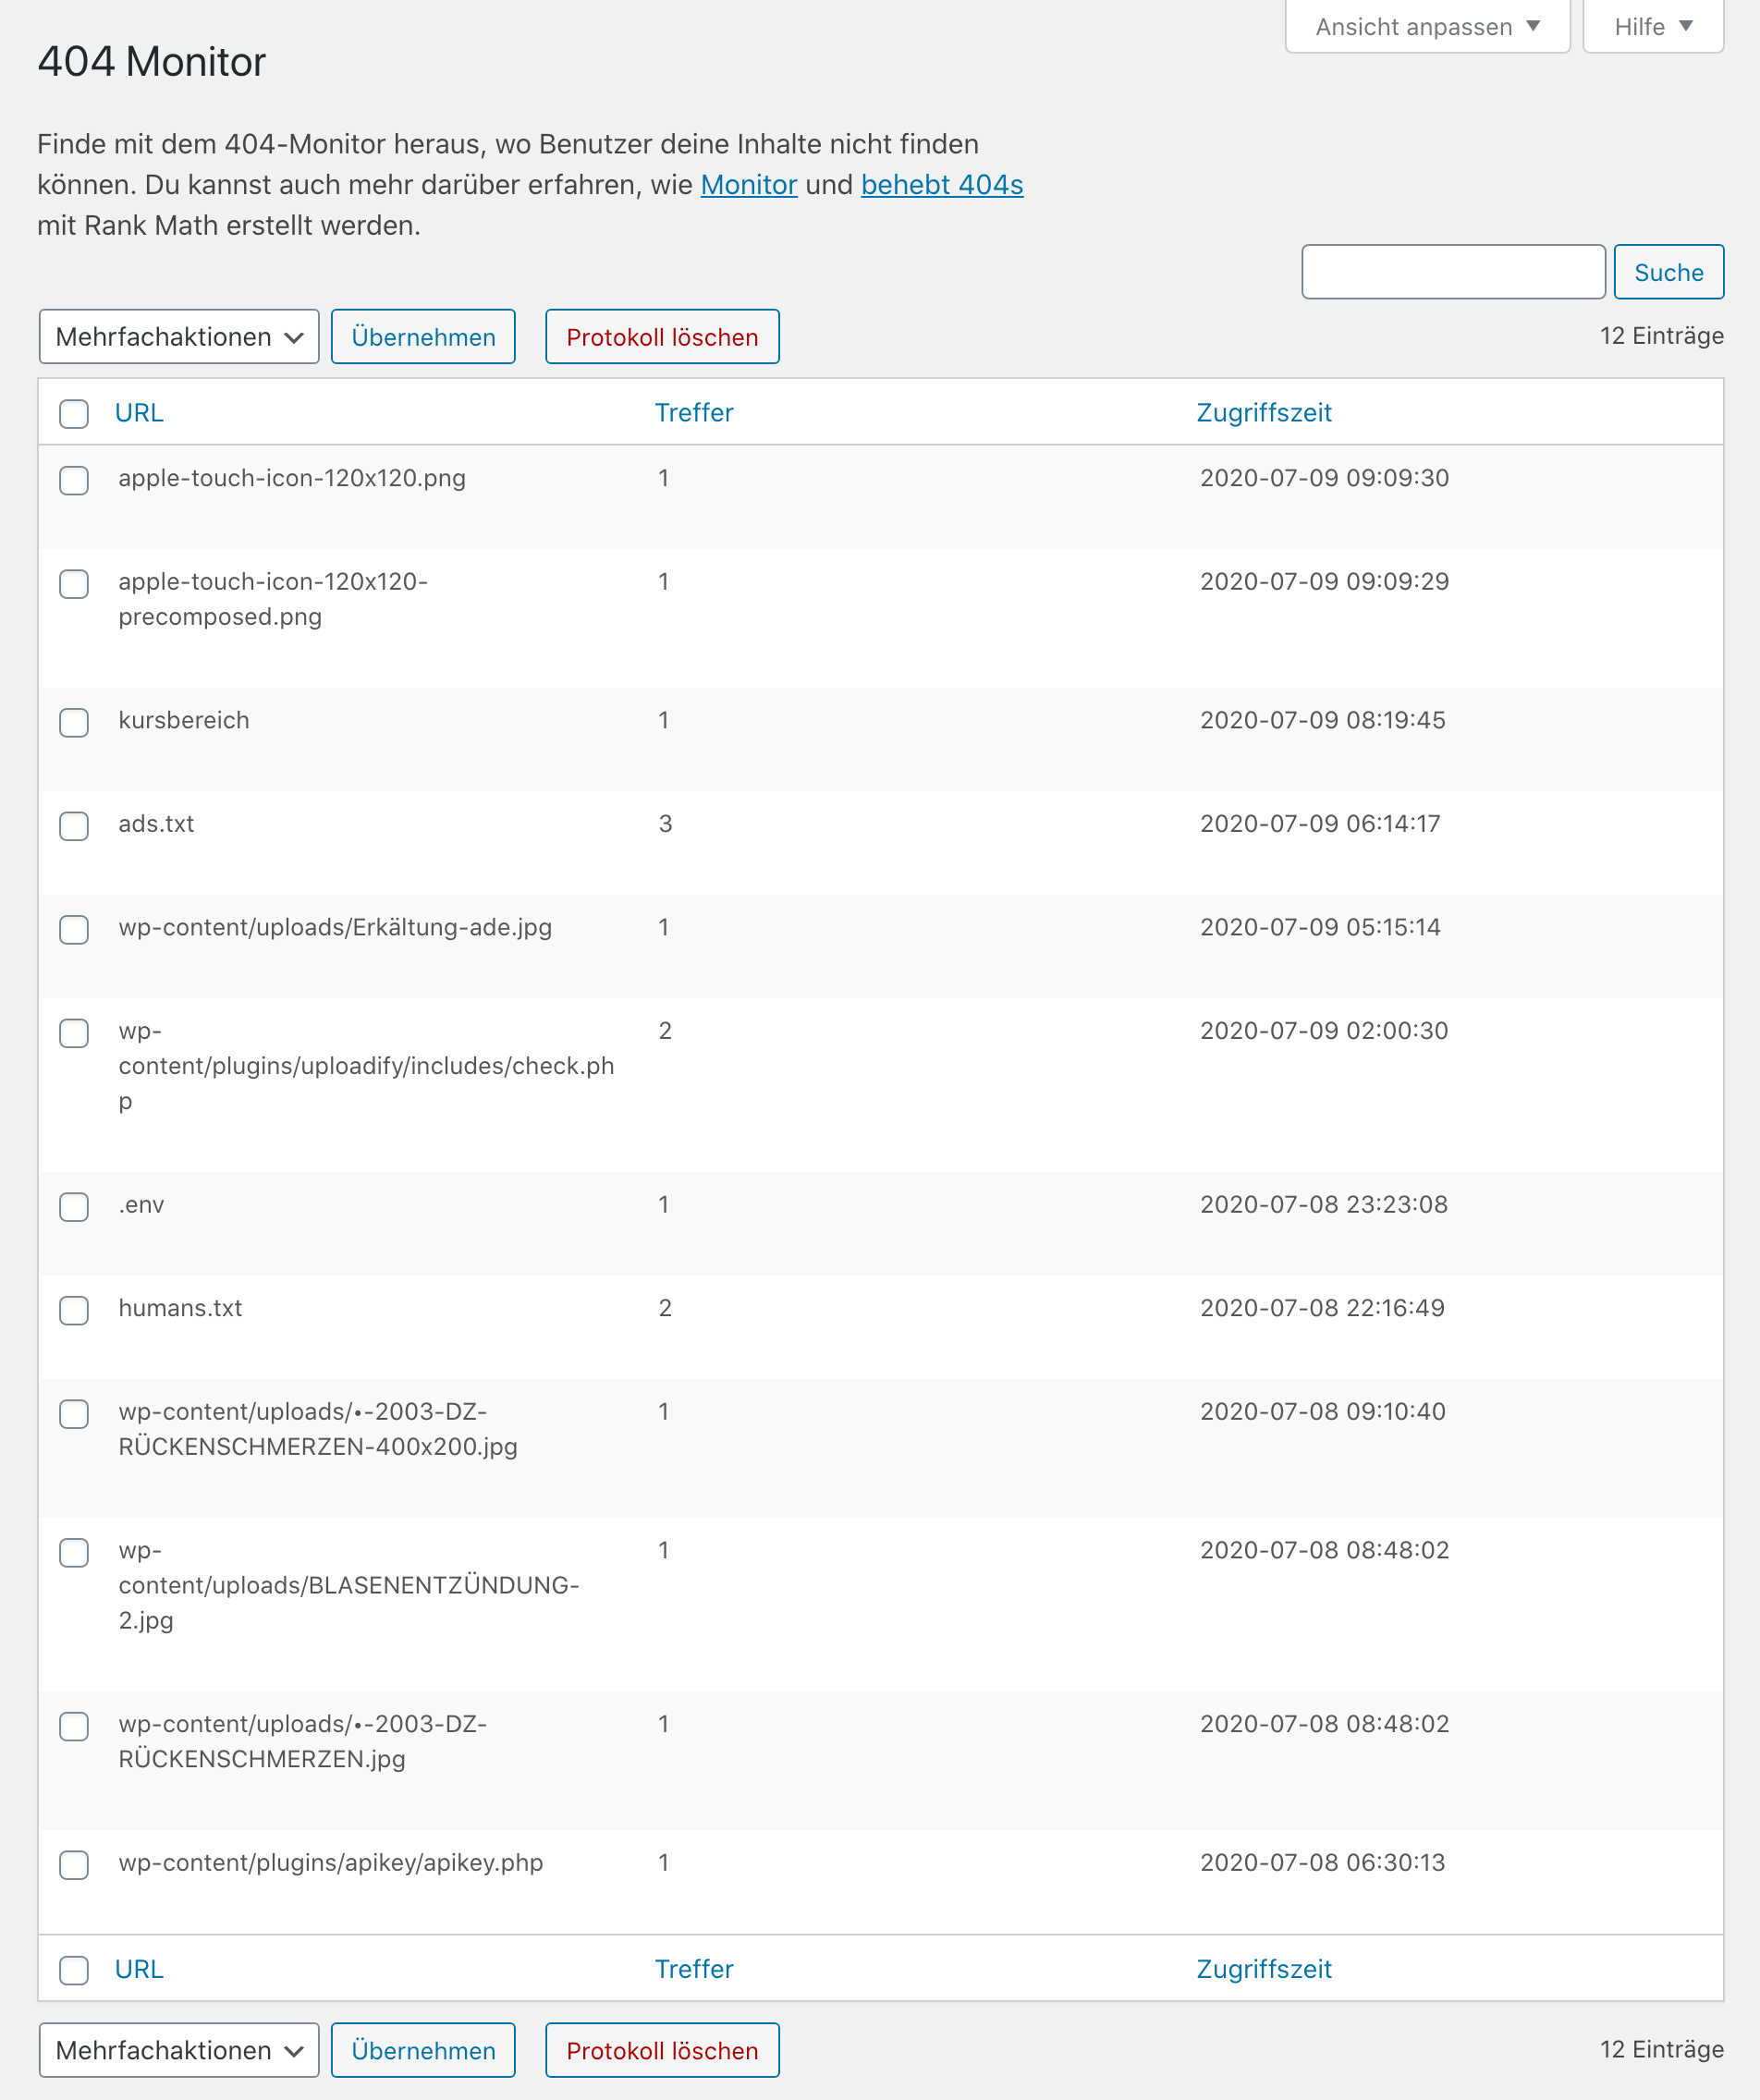
Task: Open bottom Mehrfachaktionen dropdown
Action: 179,2050
